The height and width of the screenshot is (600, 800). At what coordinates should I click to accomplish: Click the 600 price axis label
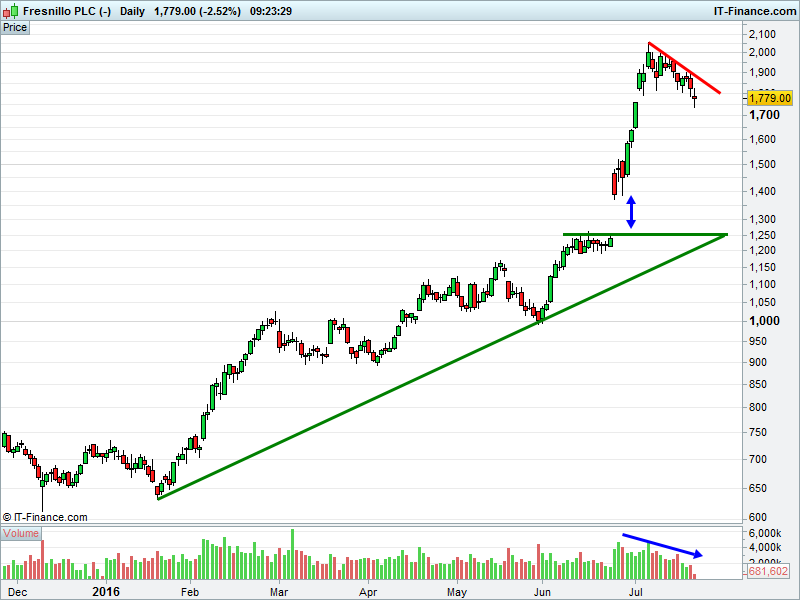tap(758, 517)
